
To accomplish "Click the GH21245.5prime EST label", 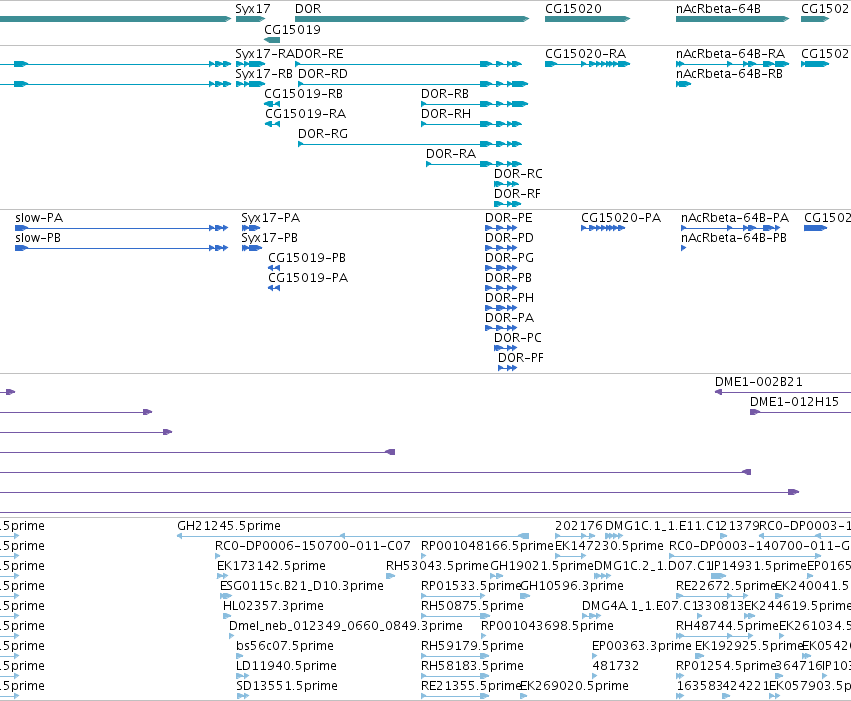I will [x=228, y=526].
